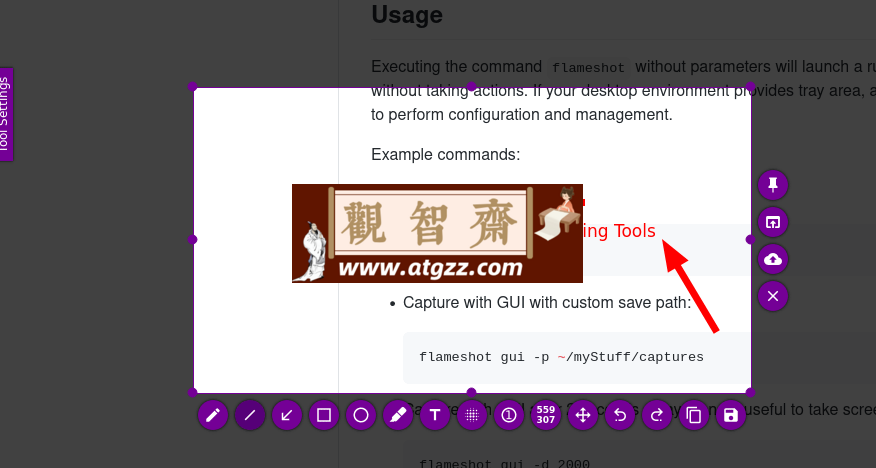Select the Pixelate blur tool
Viewport: 876px width, 468px height.
(472, 415)
